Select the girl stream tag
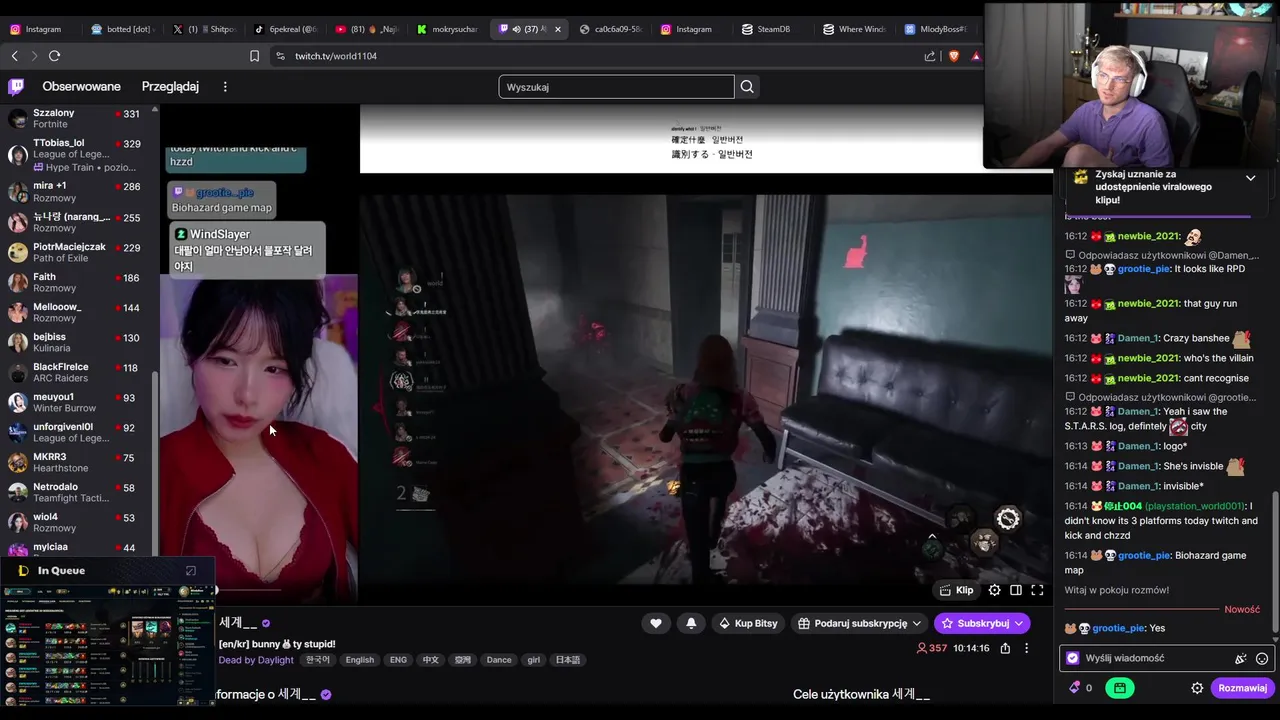The height and width of the screenshot is (720, 1280). click(x=533, y=660)
